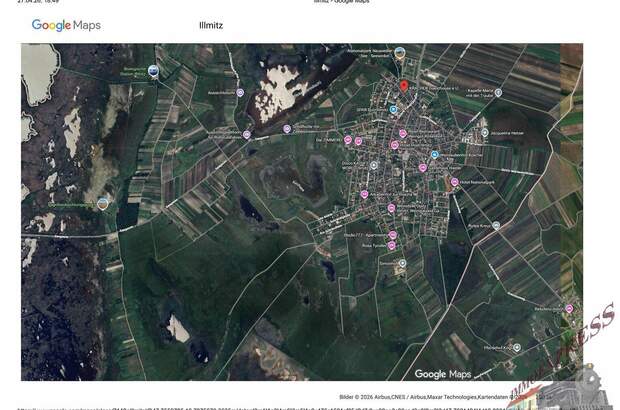620x410 pixels.
Task: Click the Google Maps watermark on map
Action: [442, 374]
